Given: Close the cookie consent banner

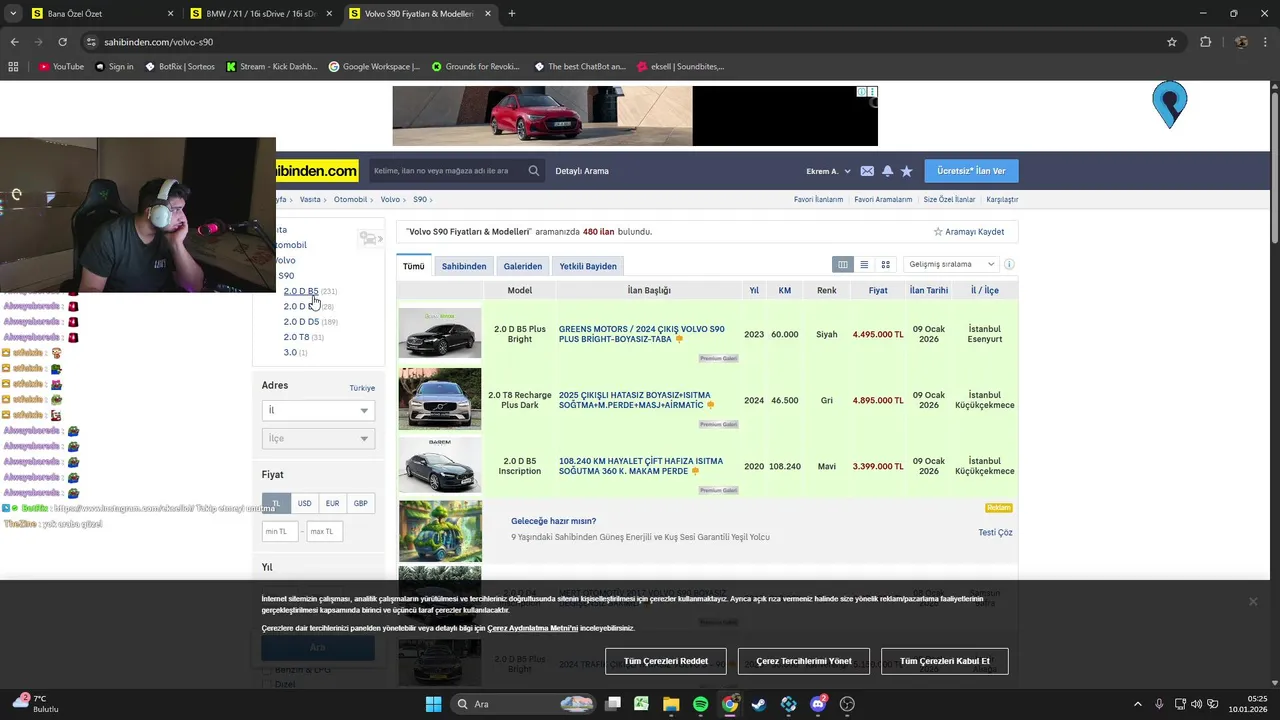Looking at the screenshot, I should 1253,602.
